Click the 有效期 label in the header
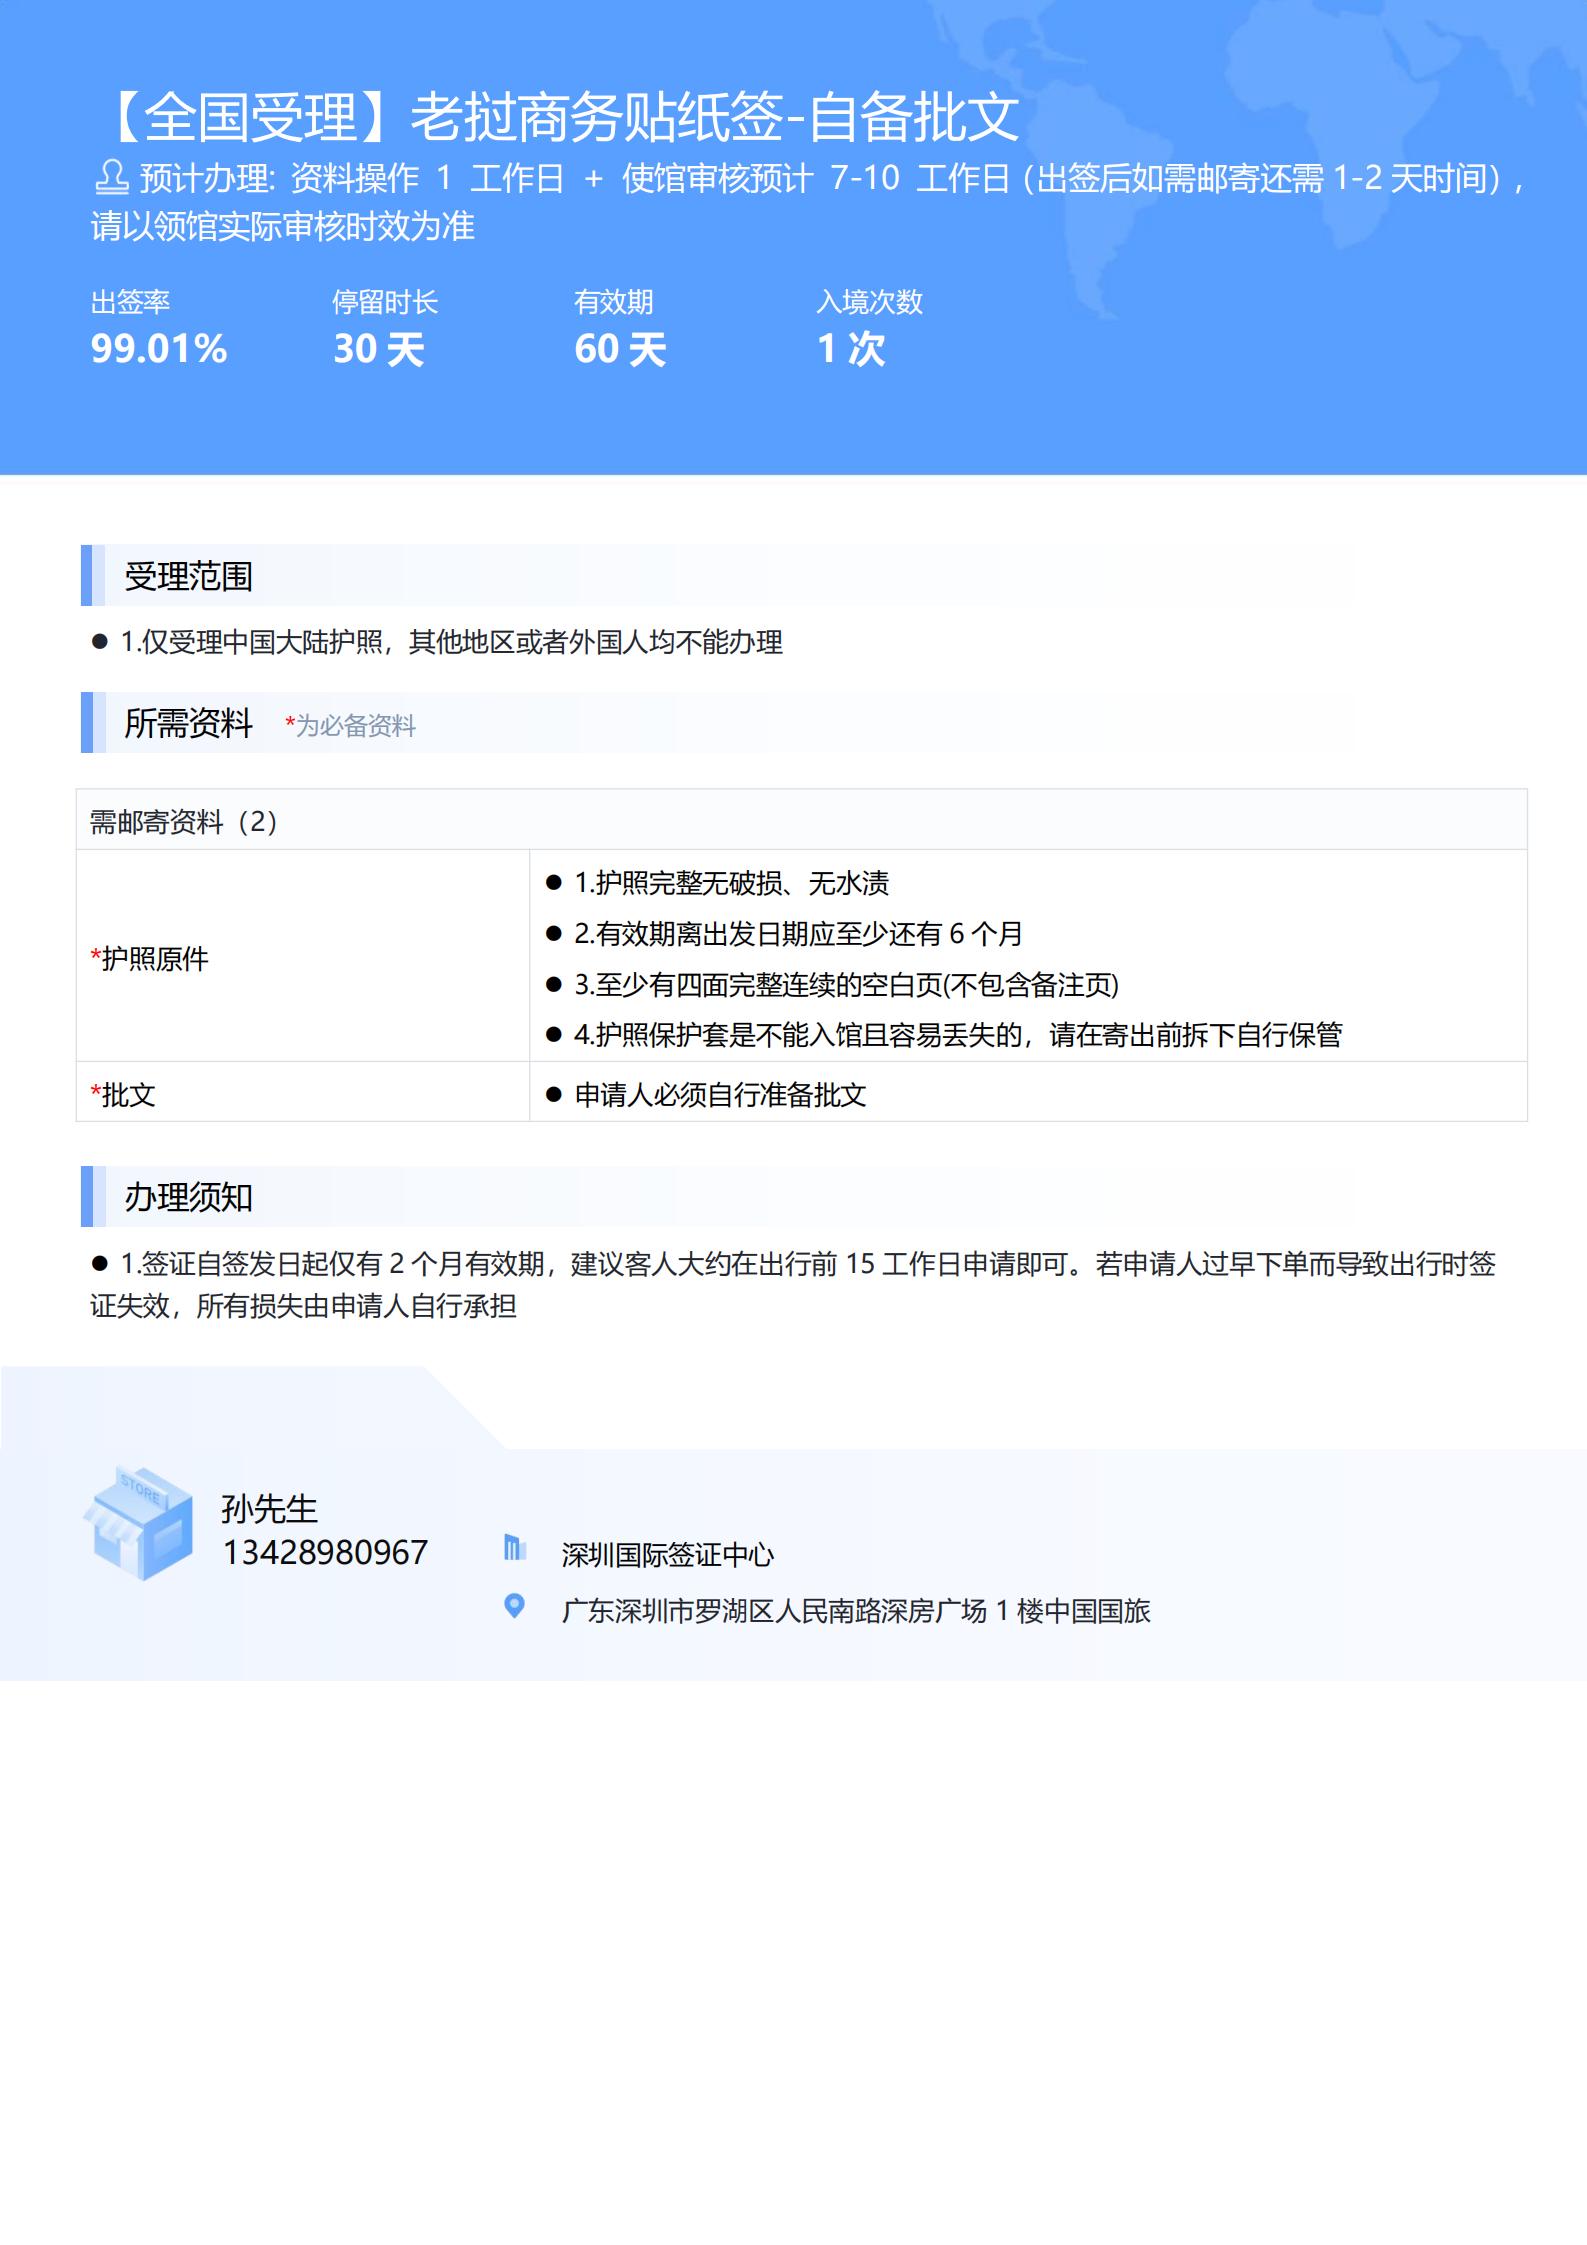 tap(613, 302)
